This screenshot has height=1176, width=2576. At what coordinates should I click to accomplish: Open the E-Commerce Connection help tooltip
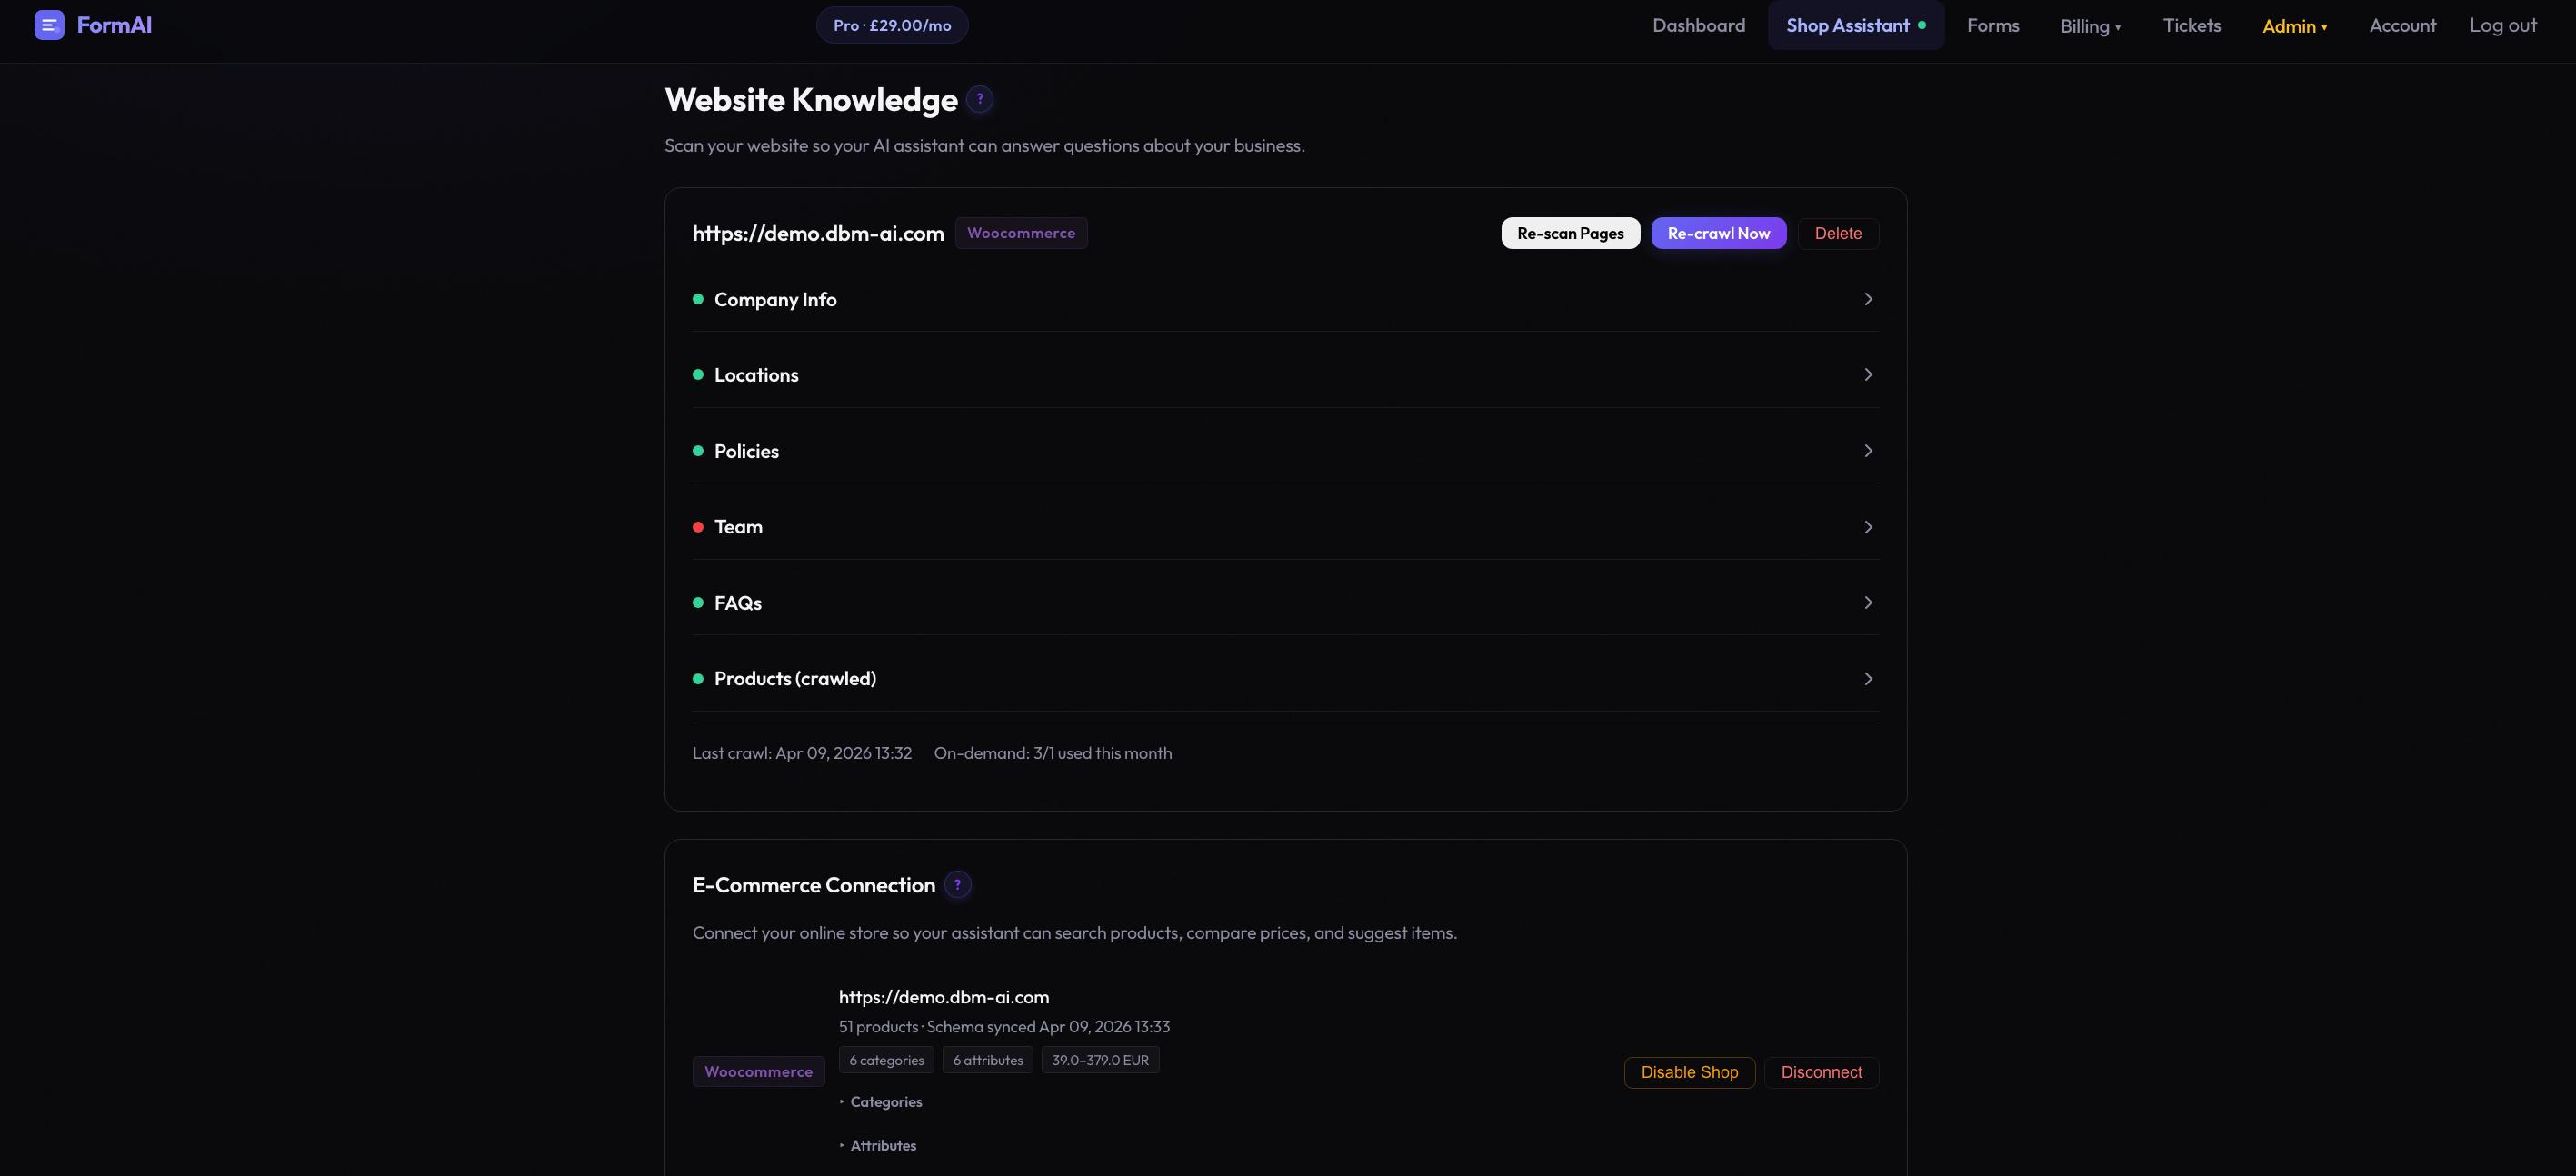pyautogui.click(x=958, y=885)
